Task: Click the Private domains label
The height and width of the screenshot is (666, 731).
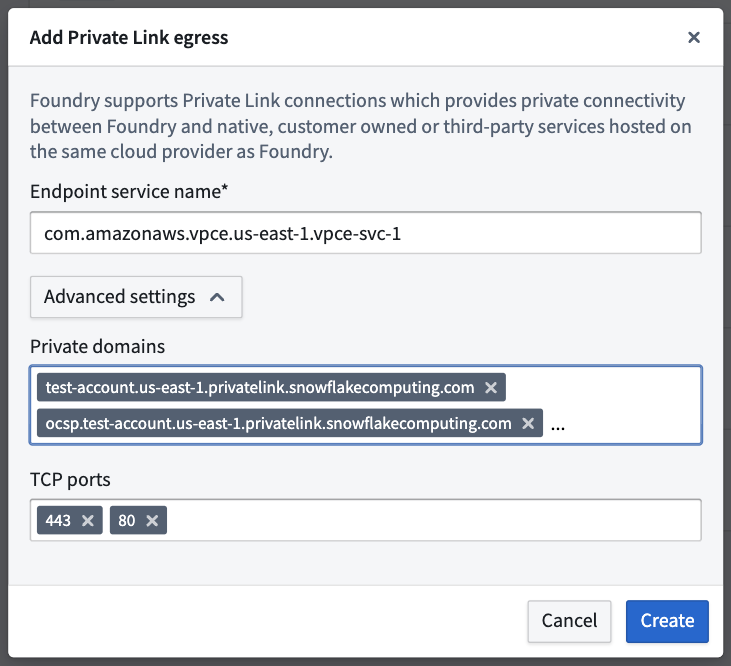Action: coord(97,347)
